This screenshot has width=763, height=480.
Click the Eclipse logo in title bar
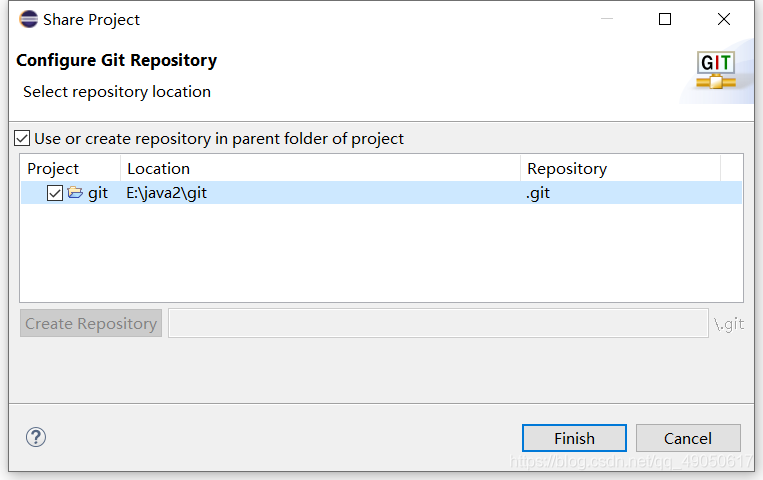(29, 19)
